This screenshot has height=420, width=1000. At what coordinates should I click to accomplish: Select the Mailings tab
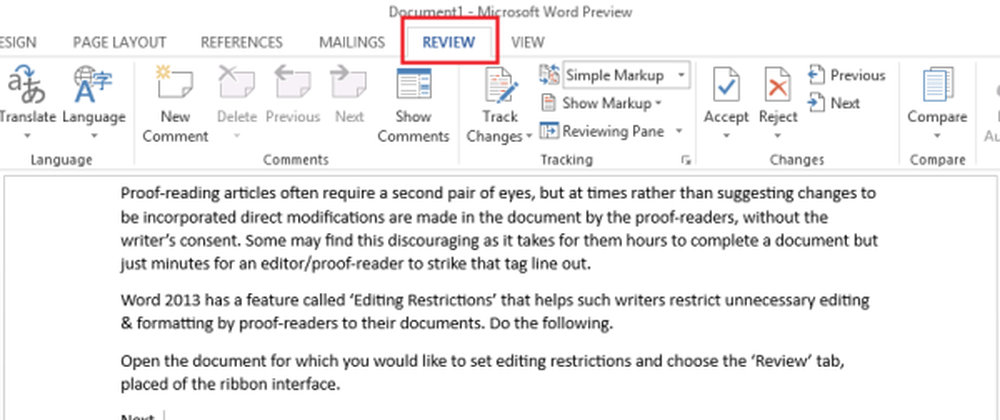point(351,42)
